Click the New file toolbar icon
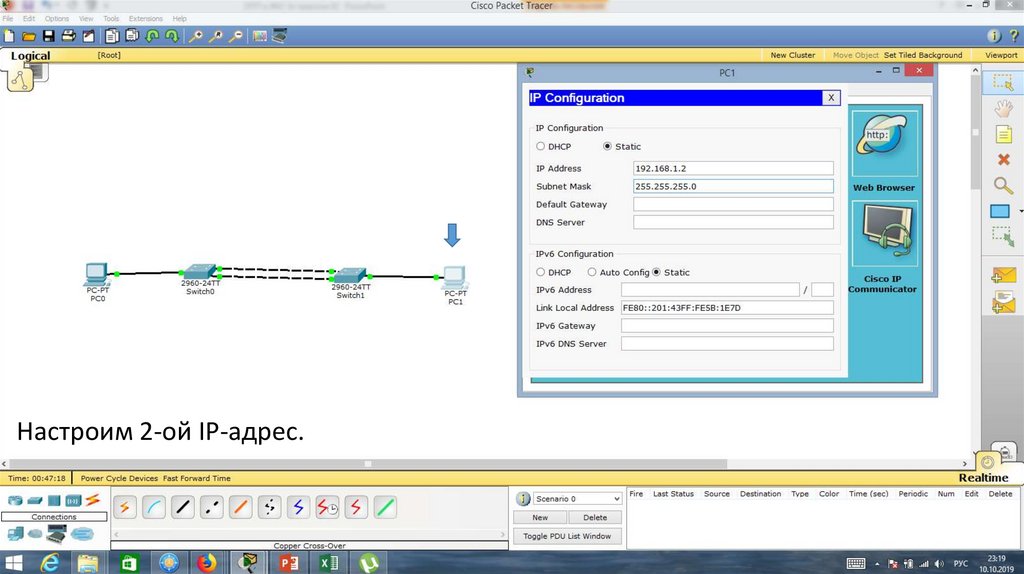1024x574 pixels. (x=9, y=37)
